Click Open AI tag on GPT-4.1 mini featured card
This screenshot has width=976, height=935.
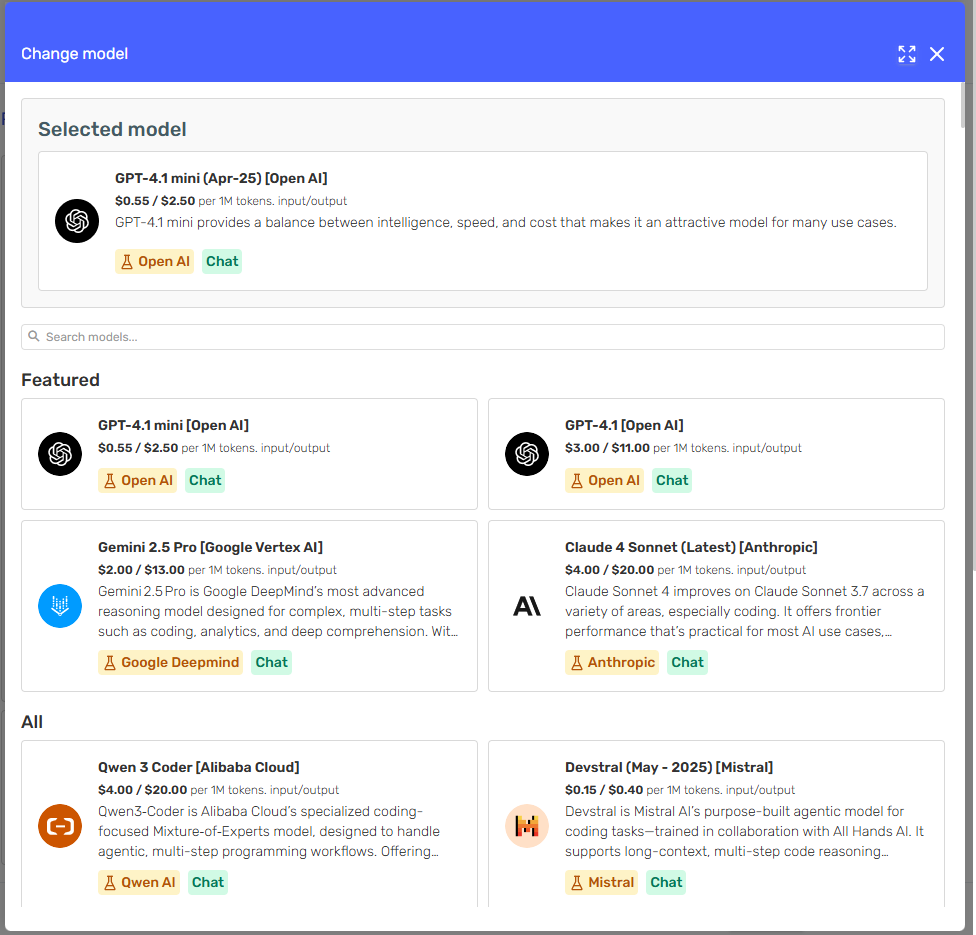pos(138,481)
